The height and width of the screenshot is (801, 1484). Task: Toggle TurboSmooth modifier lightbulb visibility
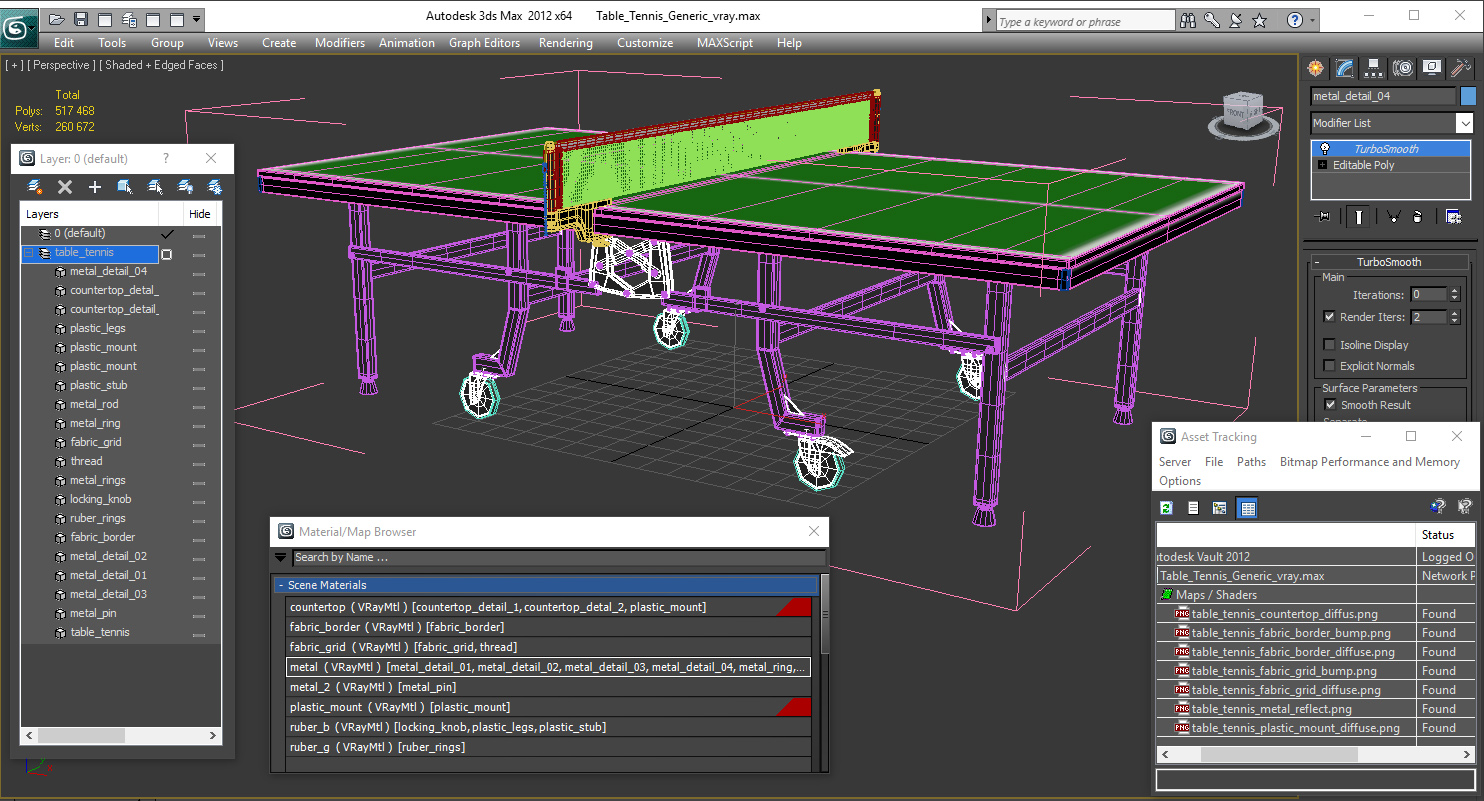point(1325,149)
